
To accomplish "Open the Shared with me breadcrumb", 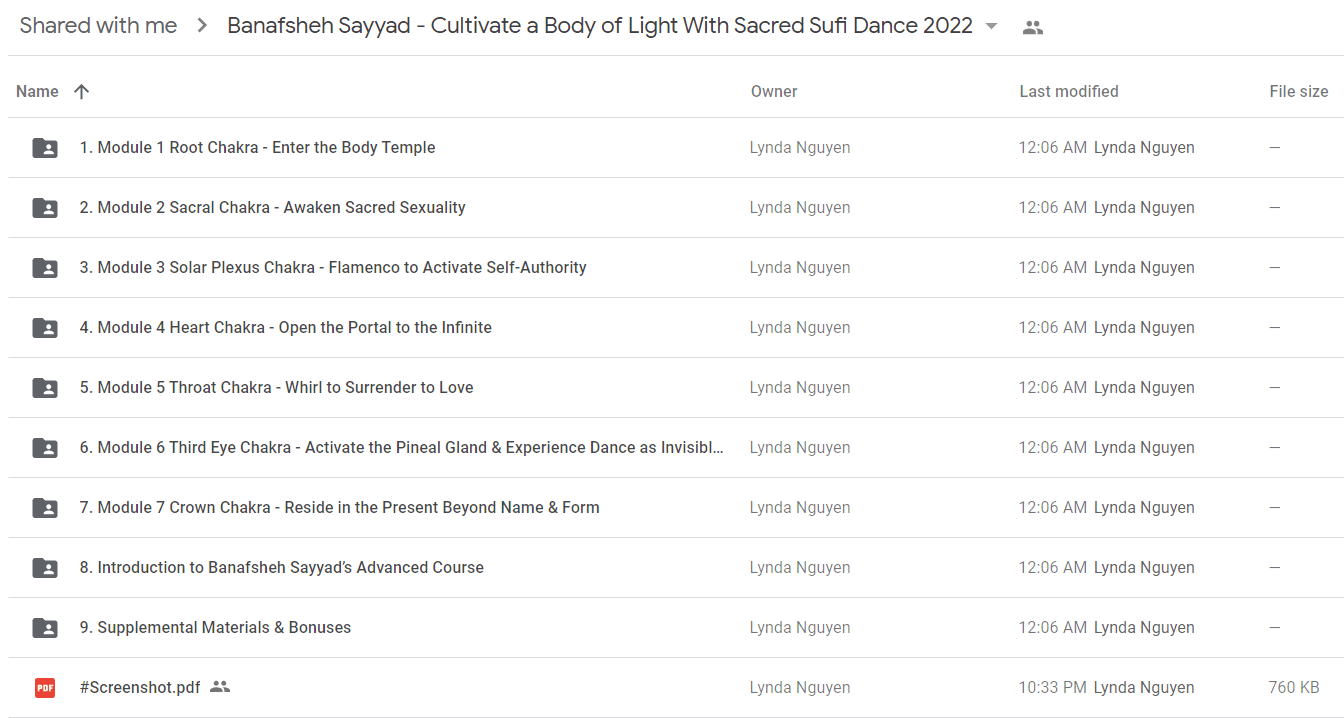I will (x=98, y=26).
